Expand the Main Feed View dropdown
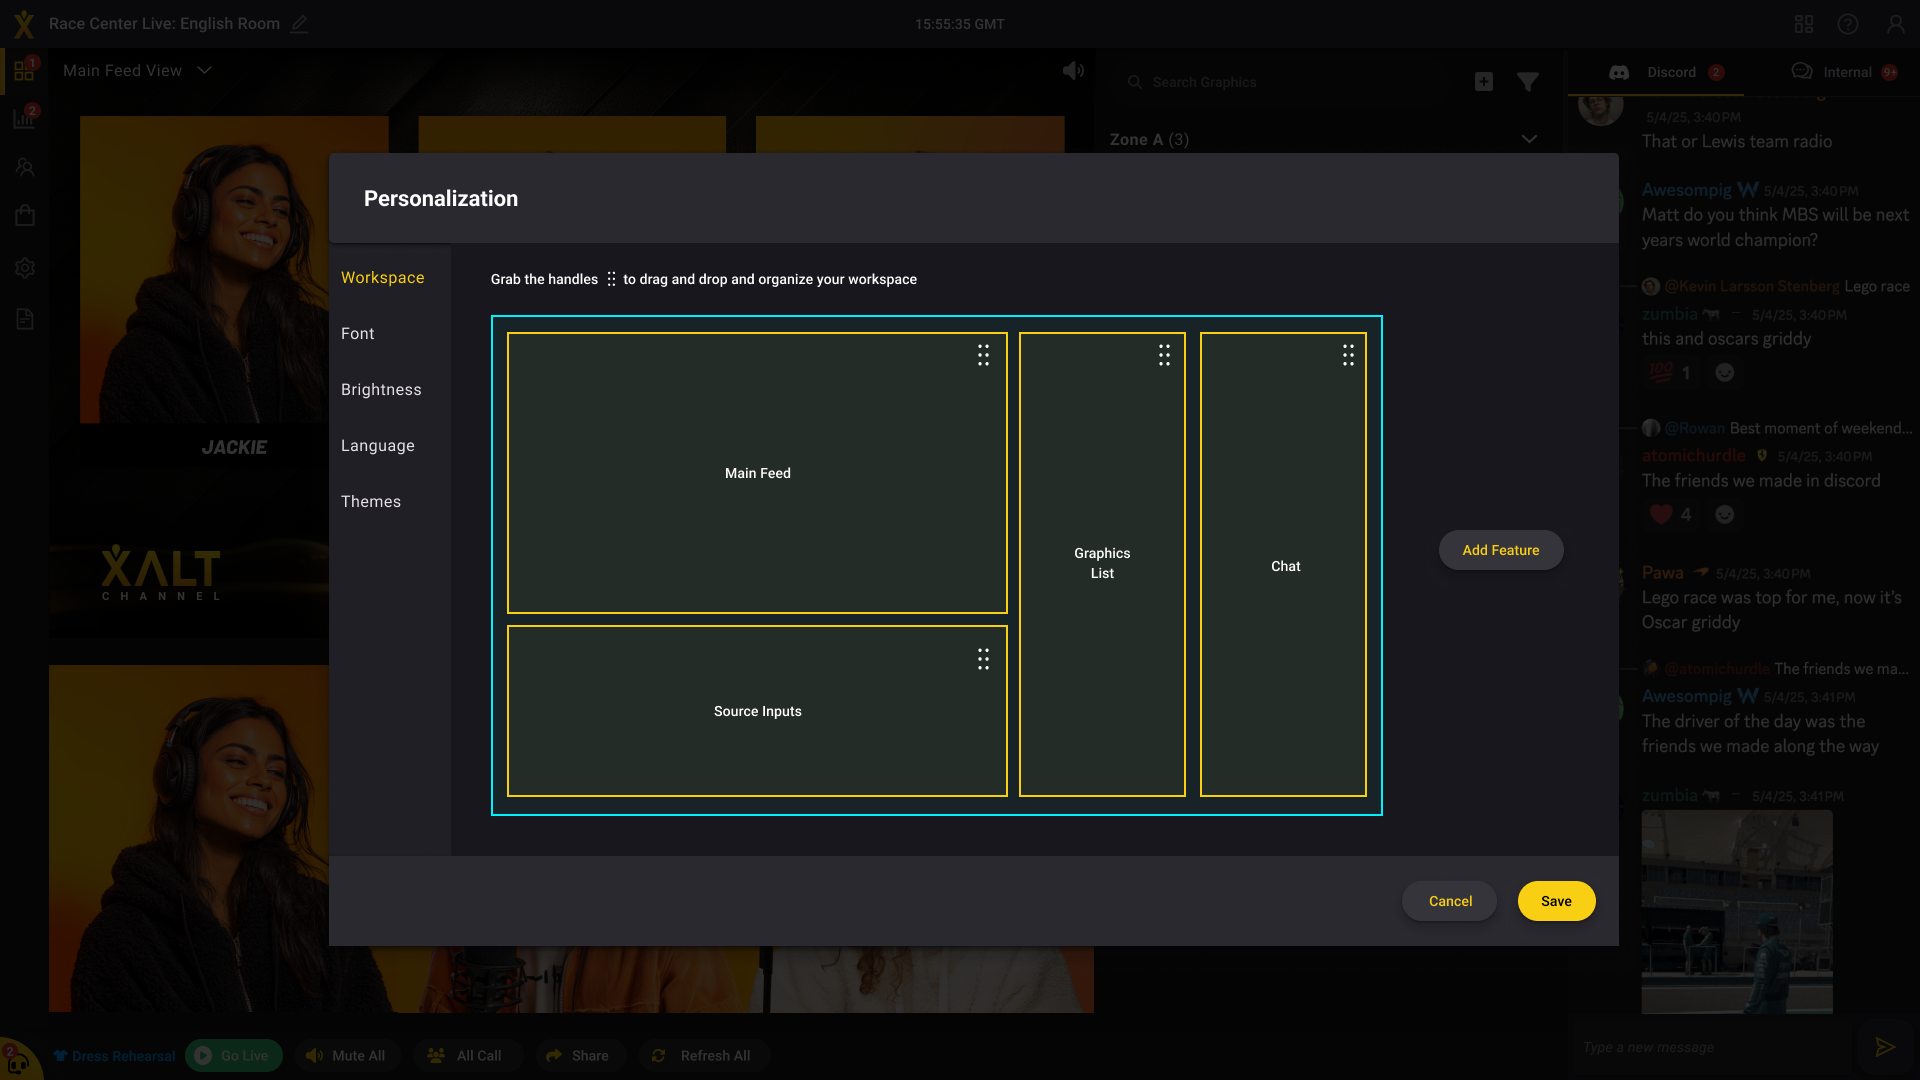The image size is (1920, 1080). click(x=137, y=70)
